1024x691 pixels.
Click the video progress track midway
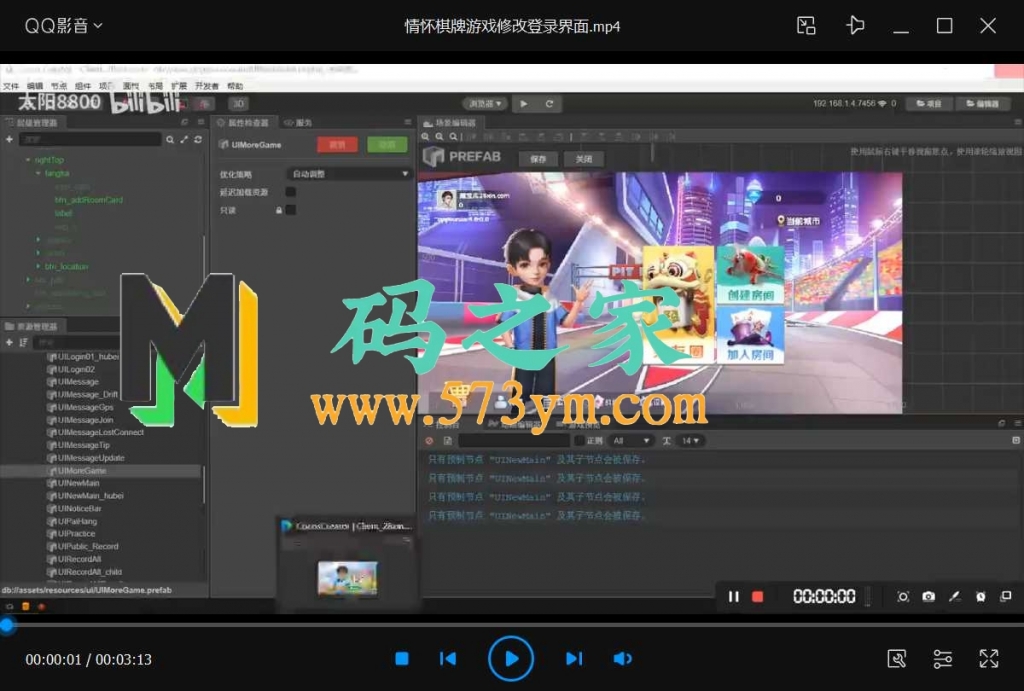(x=512, y=625)
